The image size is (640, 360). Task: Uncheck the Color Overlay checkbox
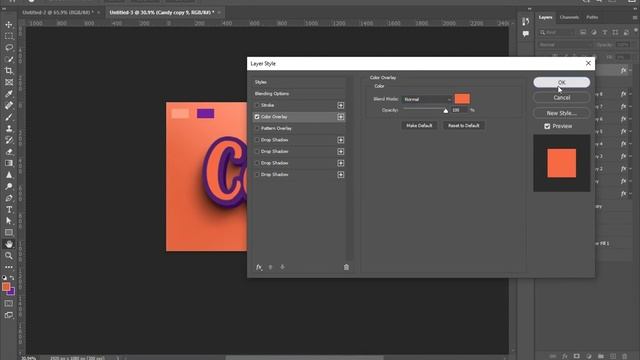pyautogui.click(x=257, y=117)
